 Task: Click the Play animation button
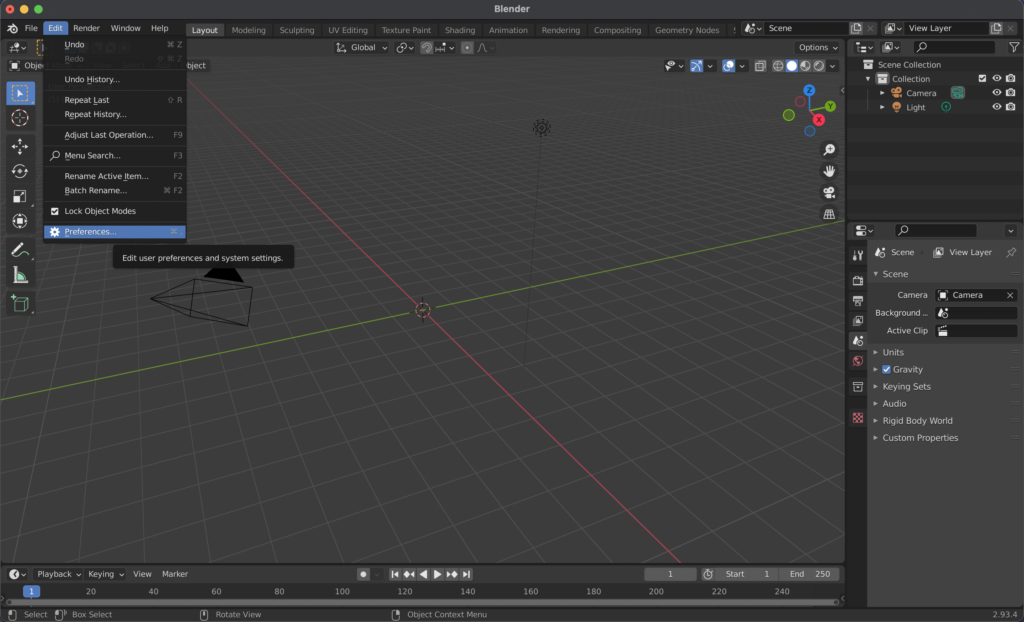pyautogui.click(x=438, y=574)
